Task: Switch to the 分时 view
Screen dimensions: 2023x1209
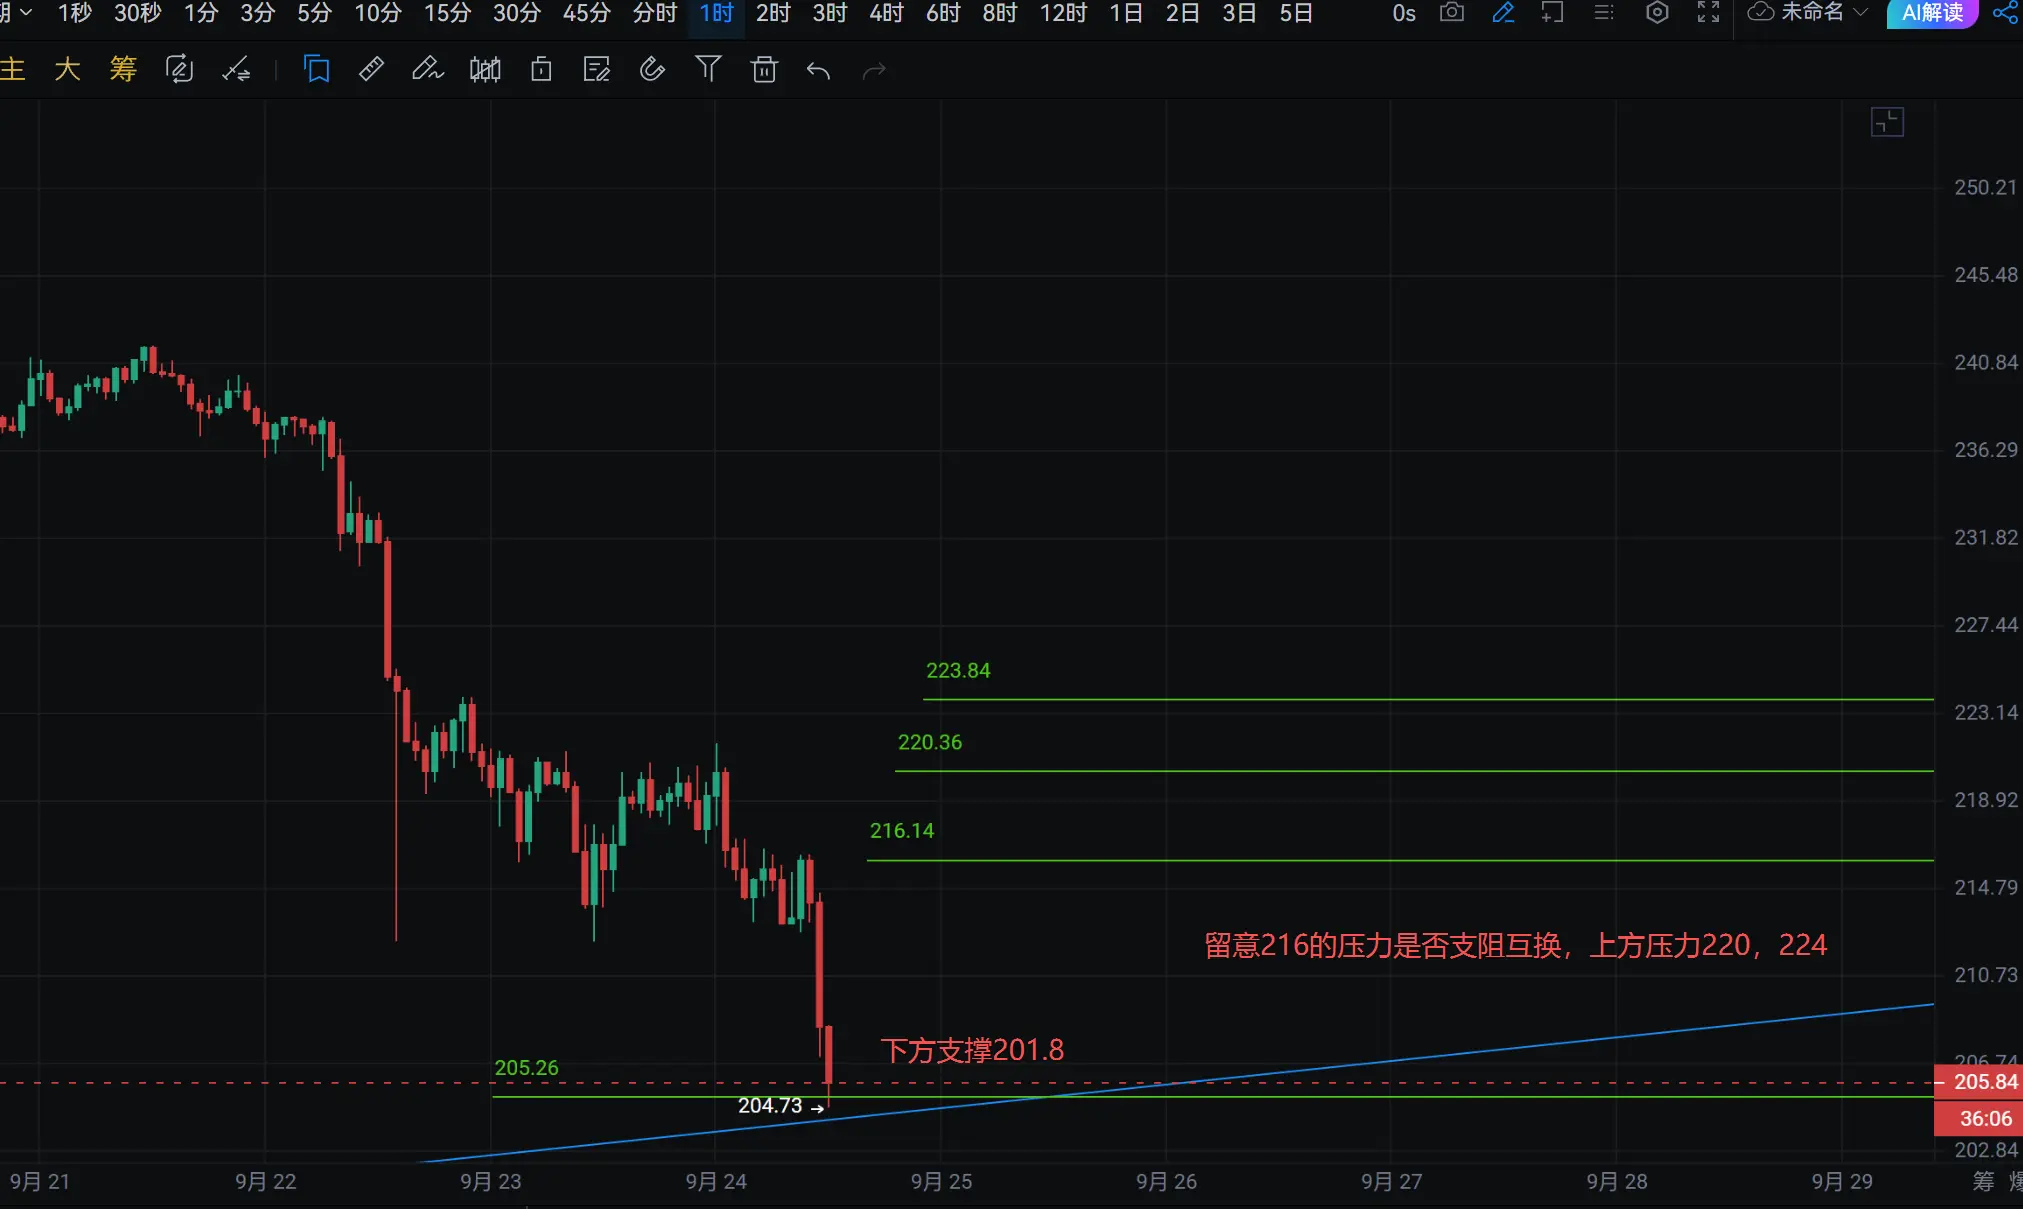Action: [655, 13]
